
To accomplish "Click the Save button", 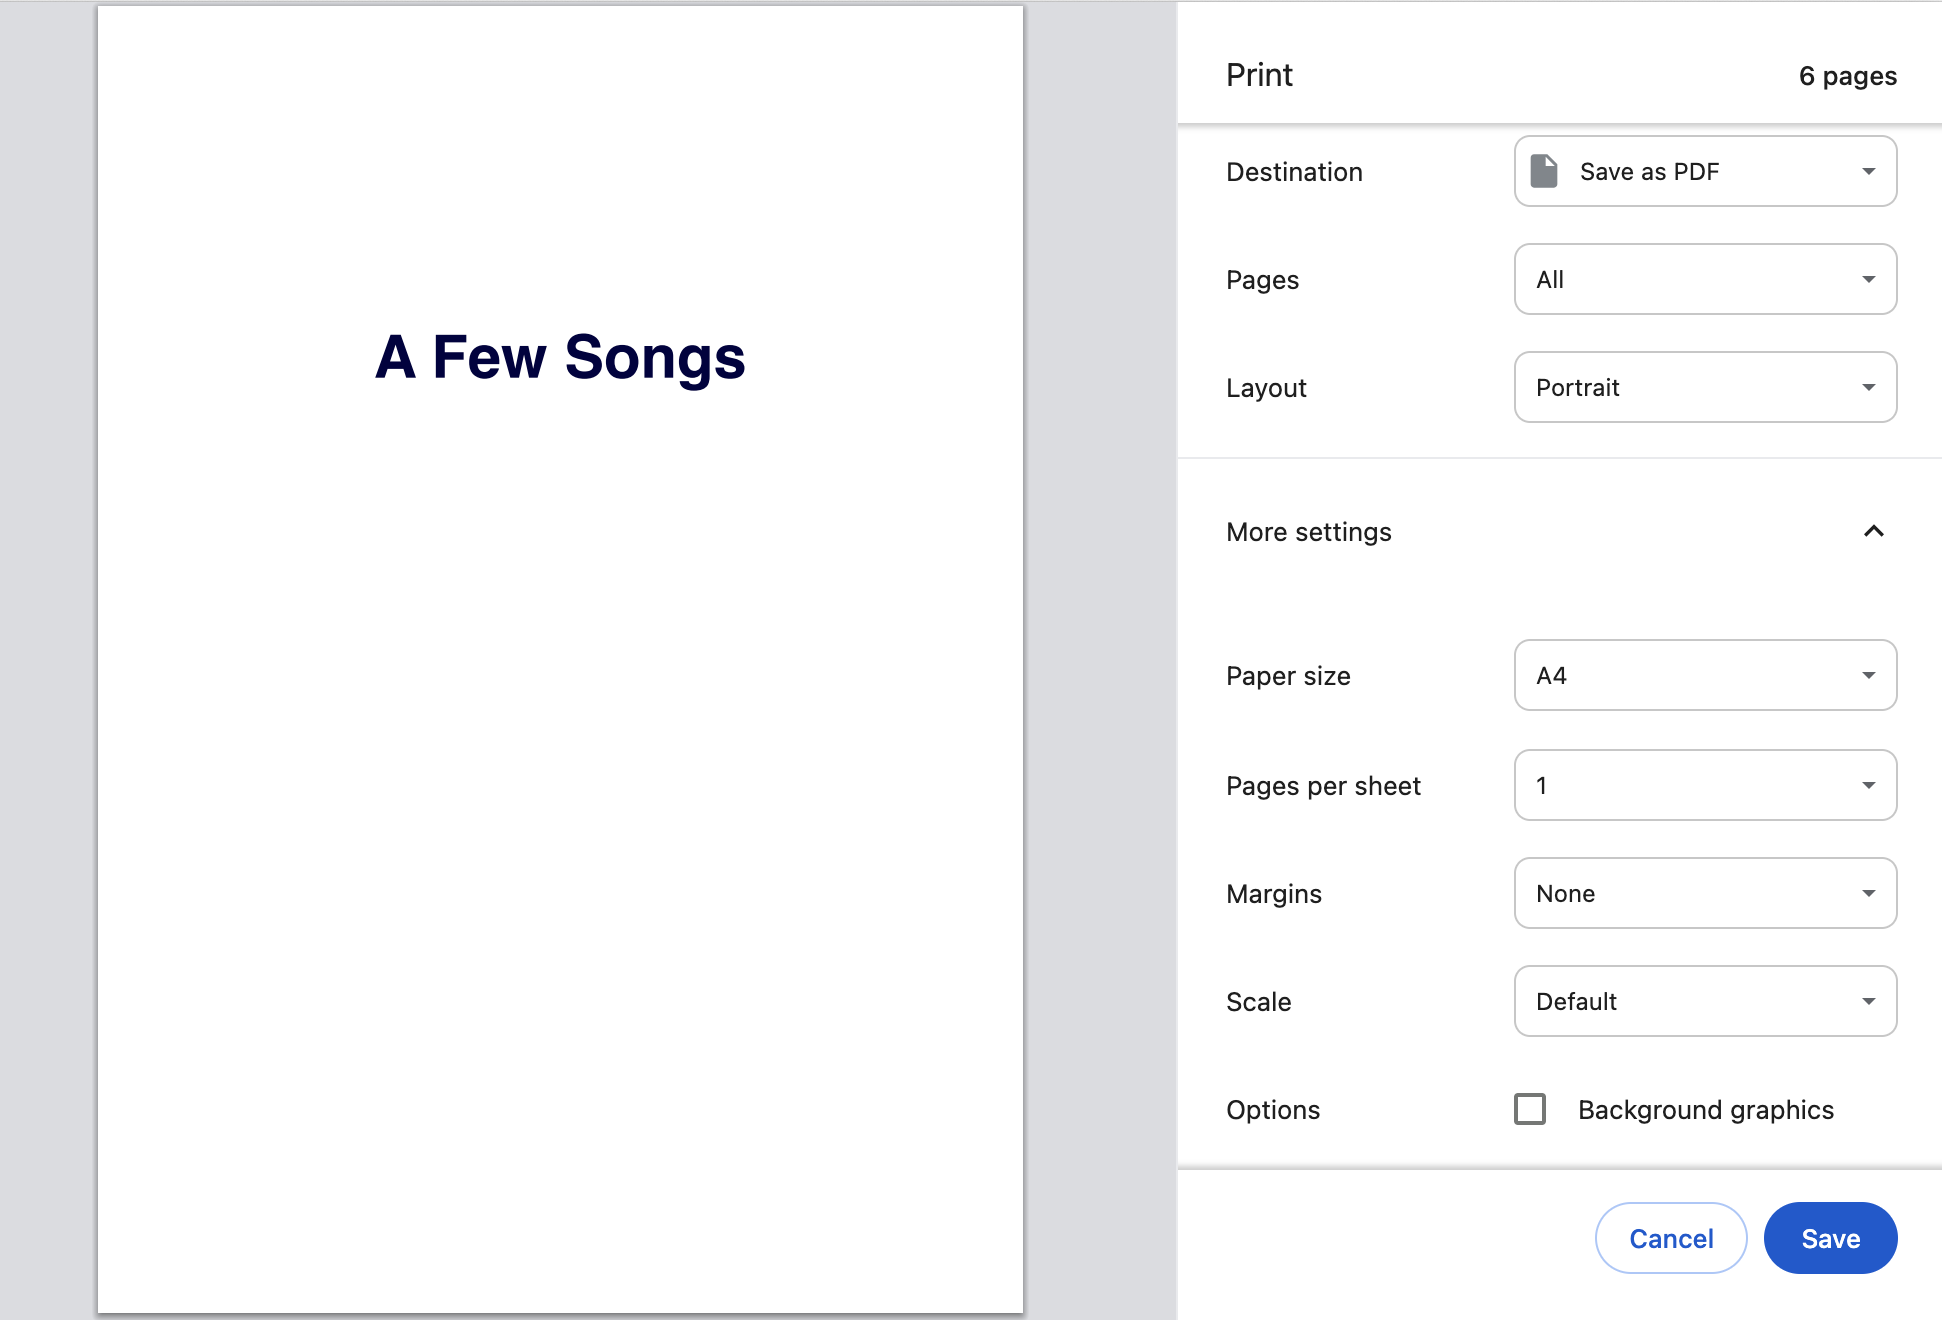I will point(1830,1238).
